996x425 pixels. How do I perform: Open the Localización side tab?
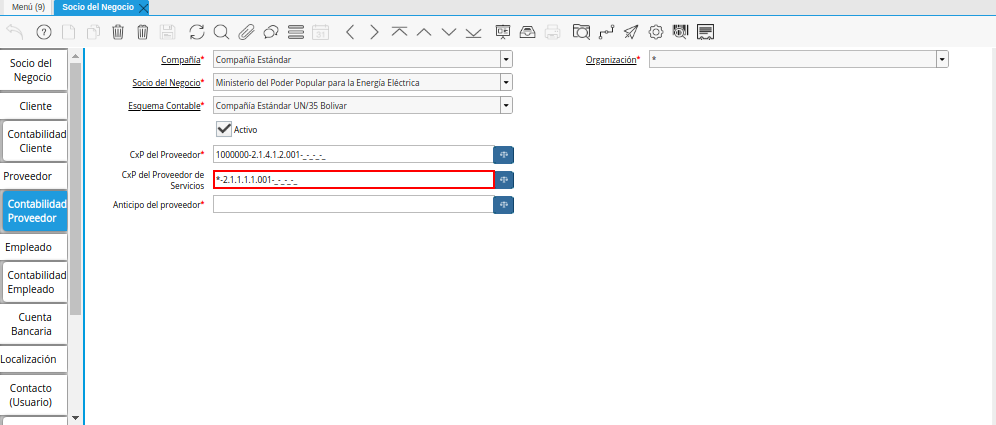click(34, 359)
